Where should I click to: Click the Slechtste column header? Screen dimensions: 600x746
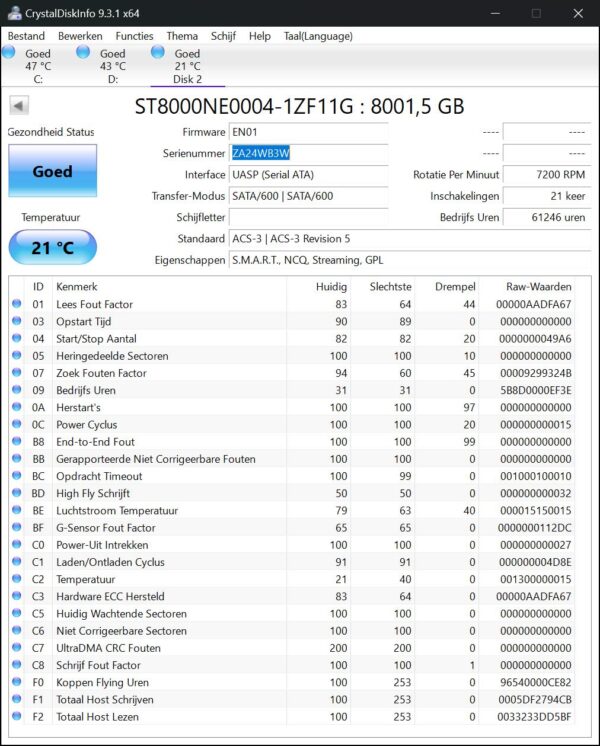(x=390, y=286)
